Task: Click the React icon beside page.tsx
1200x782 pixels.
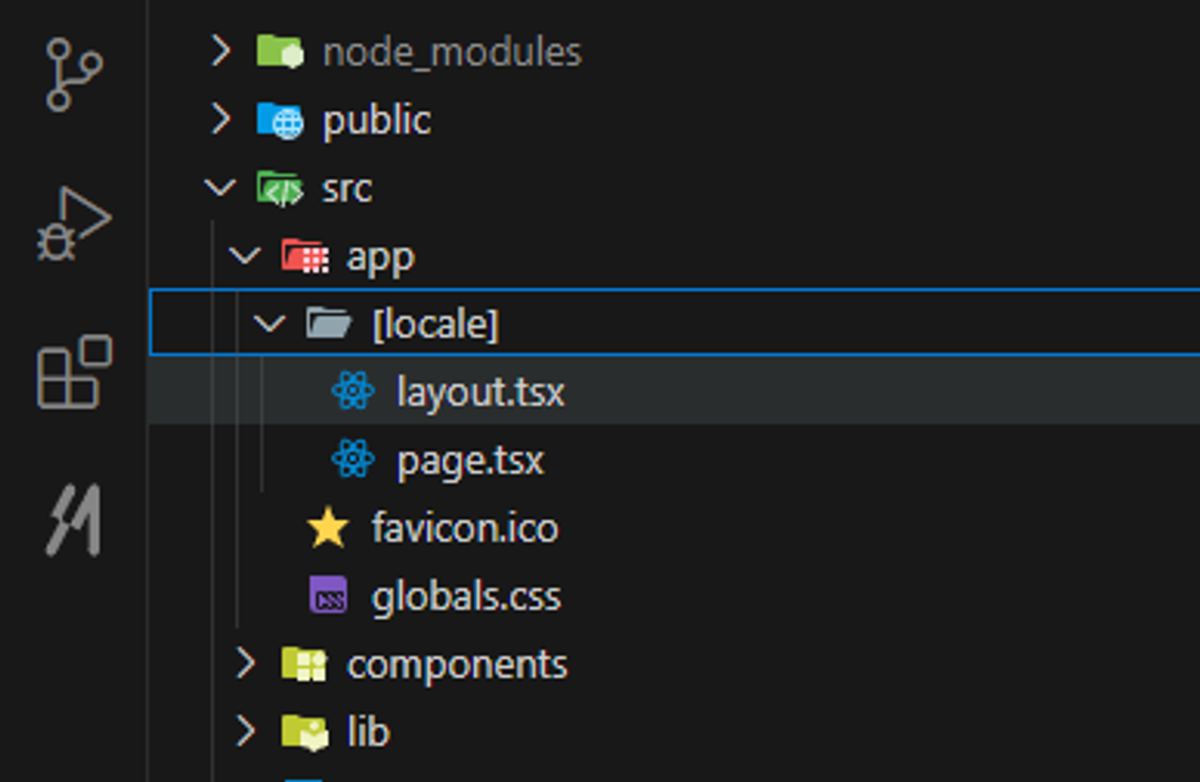Action: pyautogui.click(x=354, y=459)
